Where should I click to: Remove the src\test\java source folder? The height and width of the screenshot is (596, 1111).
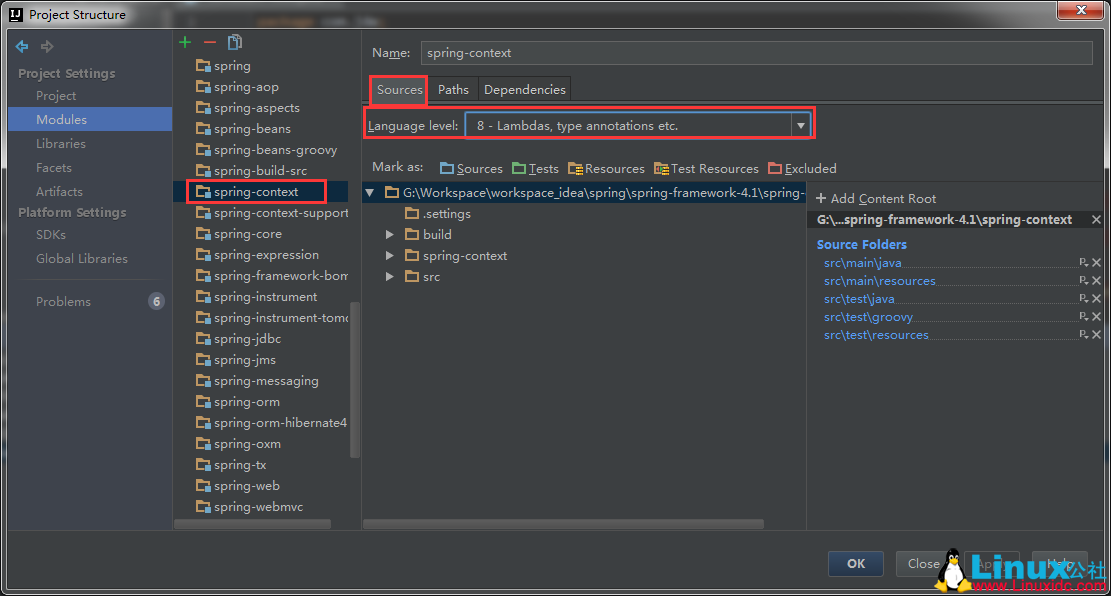tap(1097, 299)
